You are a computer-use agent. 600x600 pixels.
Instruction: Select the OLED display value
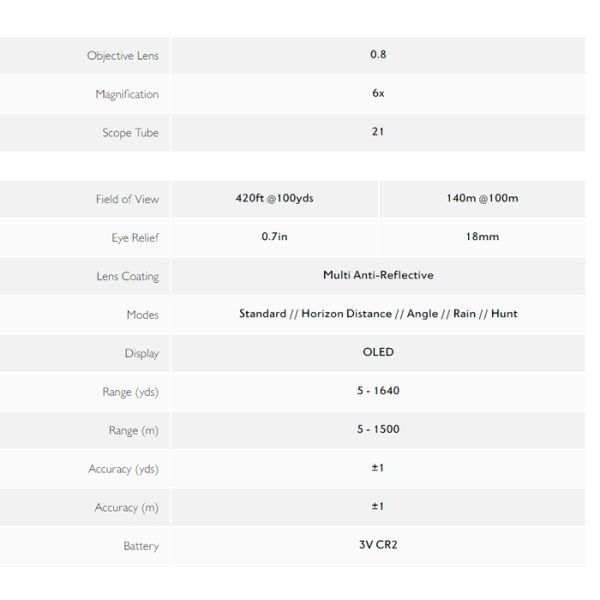(x=378, y=352)
